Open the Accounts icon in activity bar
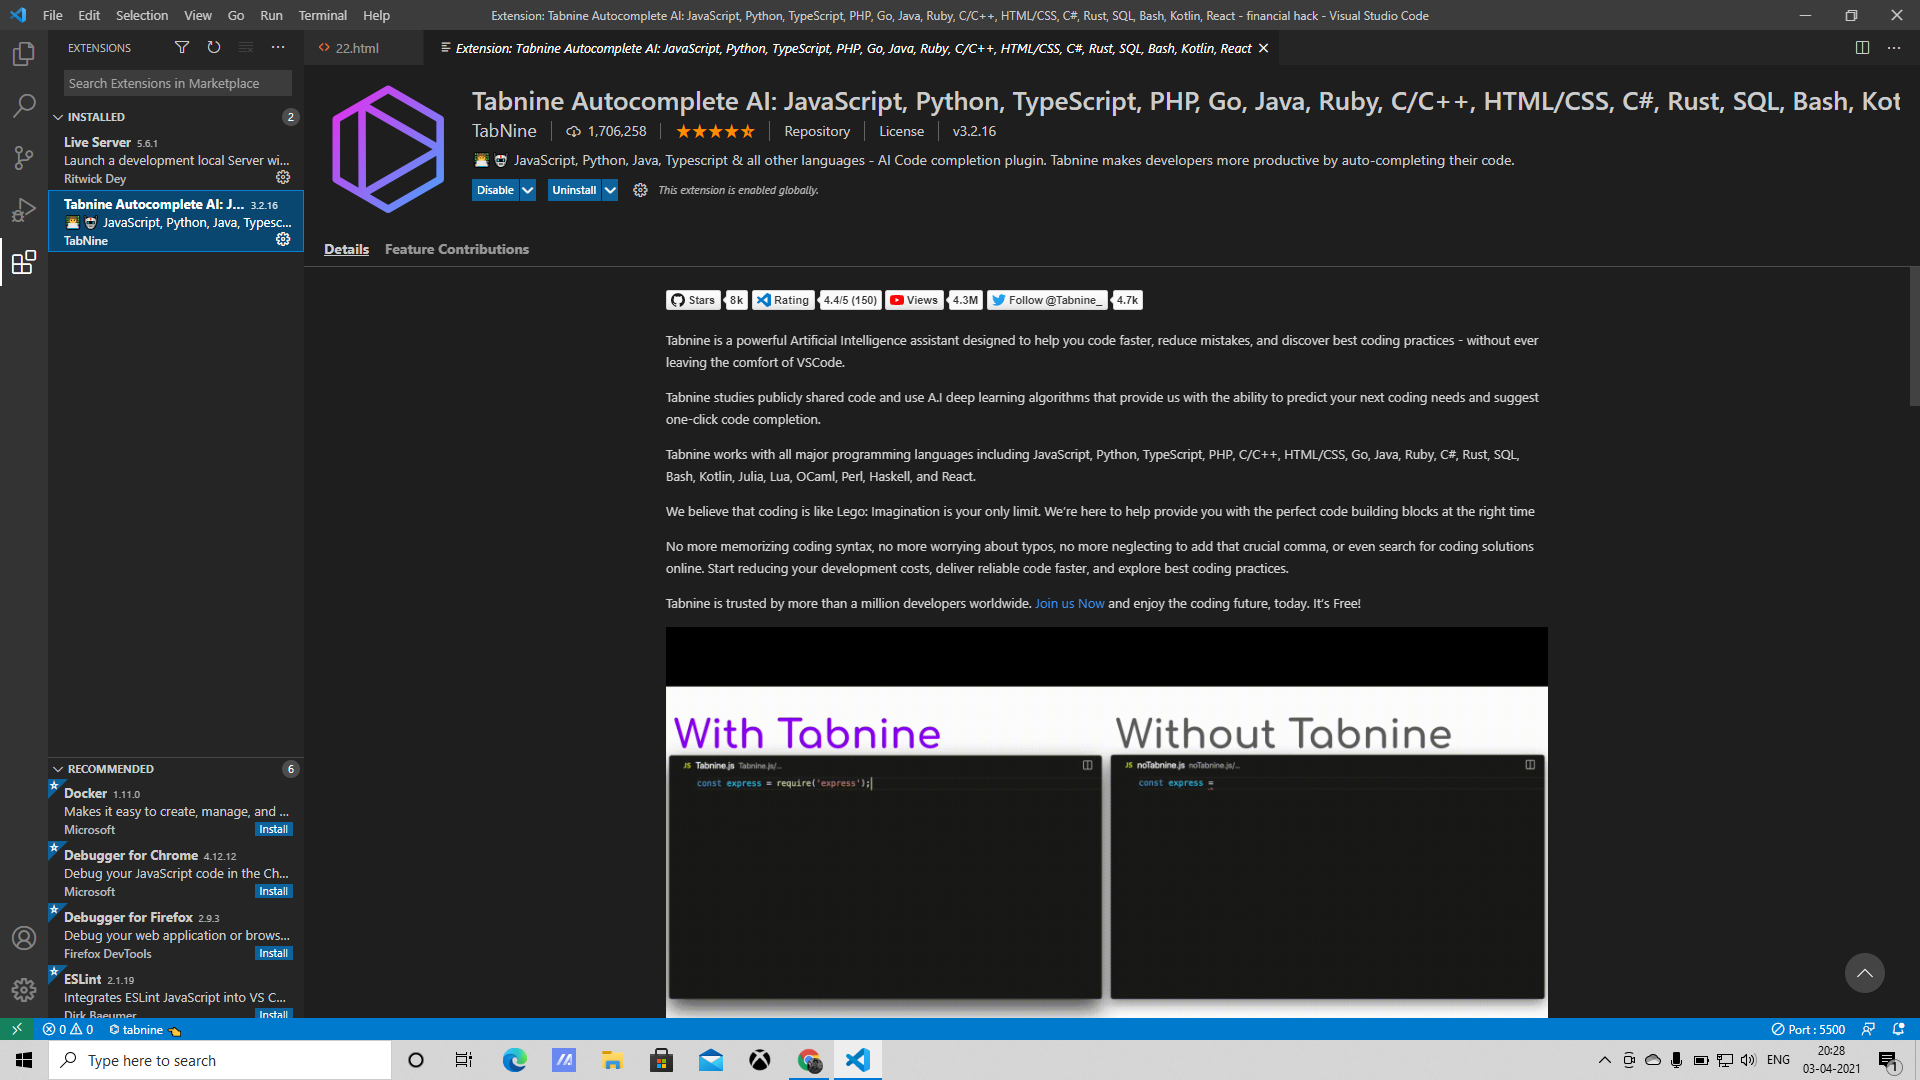Image resolution: width=1920 pixels, height=1080 pixels. click(24, 938)
